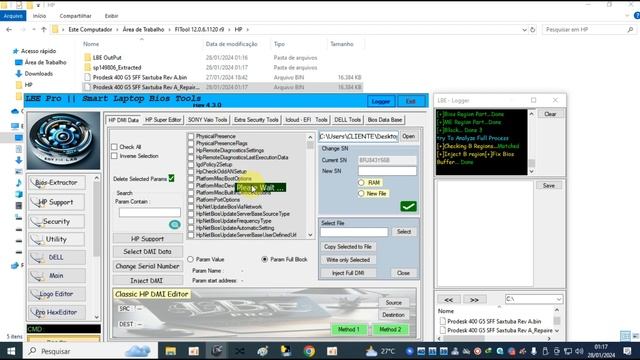Screen dimensions: 640x360
Task: Expand the Explorer address history dropdown
Action: coord(524,29)
